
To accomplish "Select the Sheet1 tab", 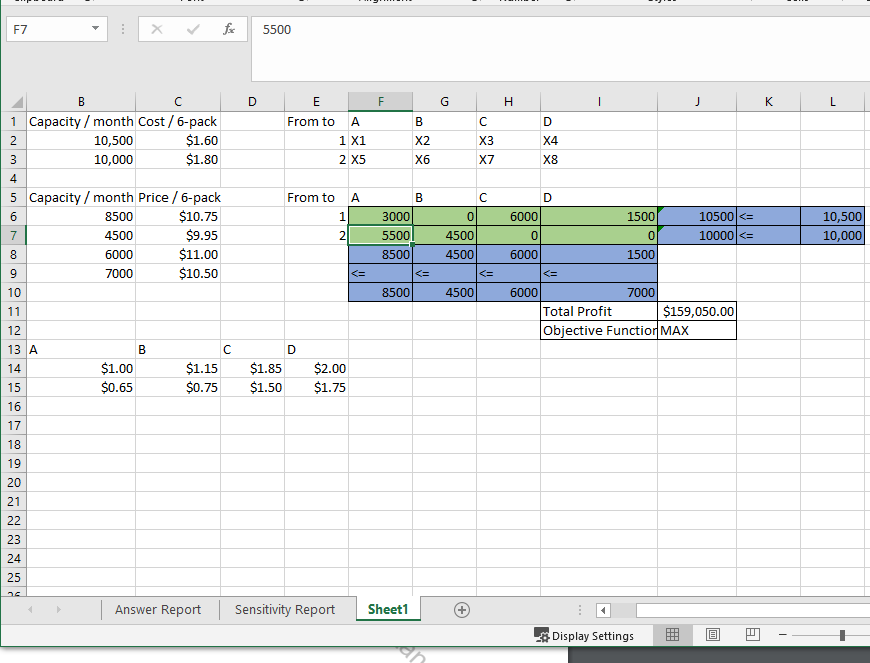I will pos(388,609).
